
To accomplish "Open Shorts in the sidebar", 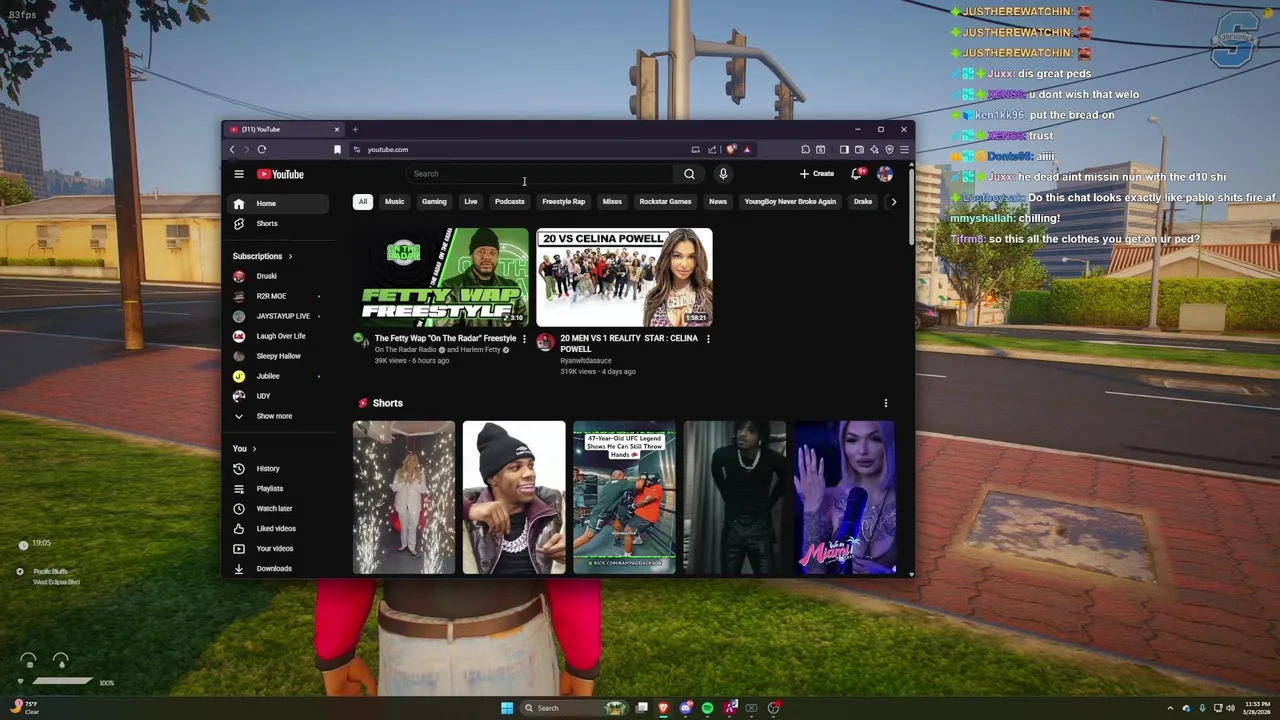I will click(279, 224).
